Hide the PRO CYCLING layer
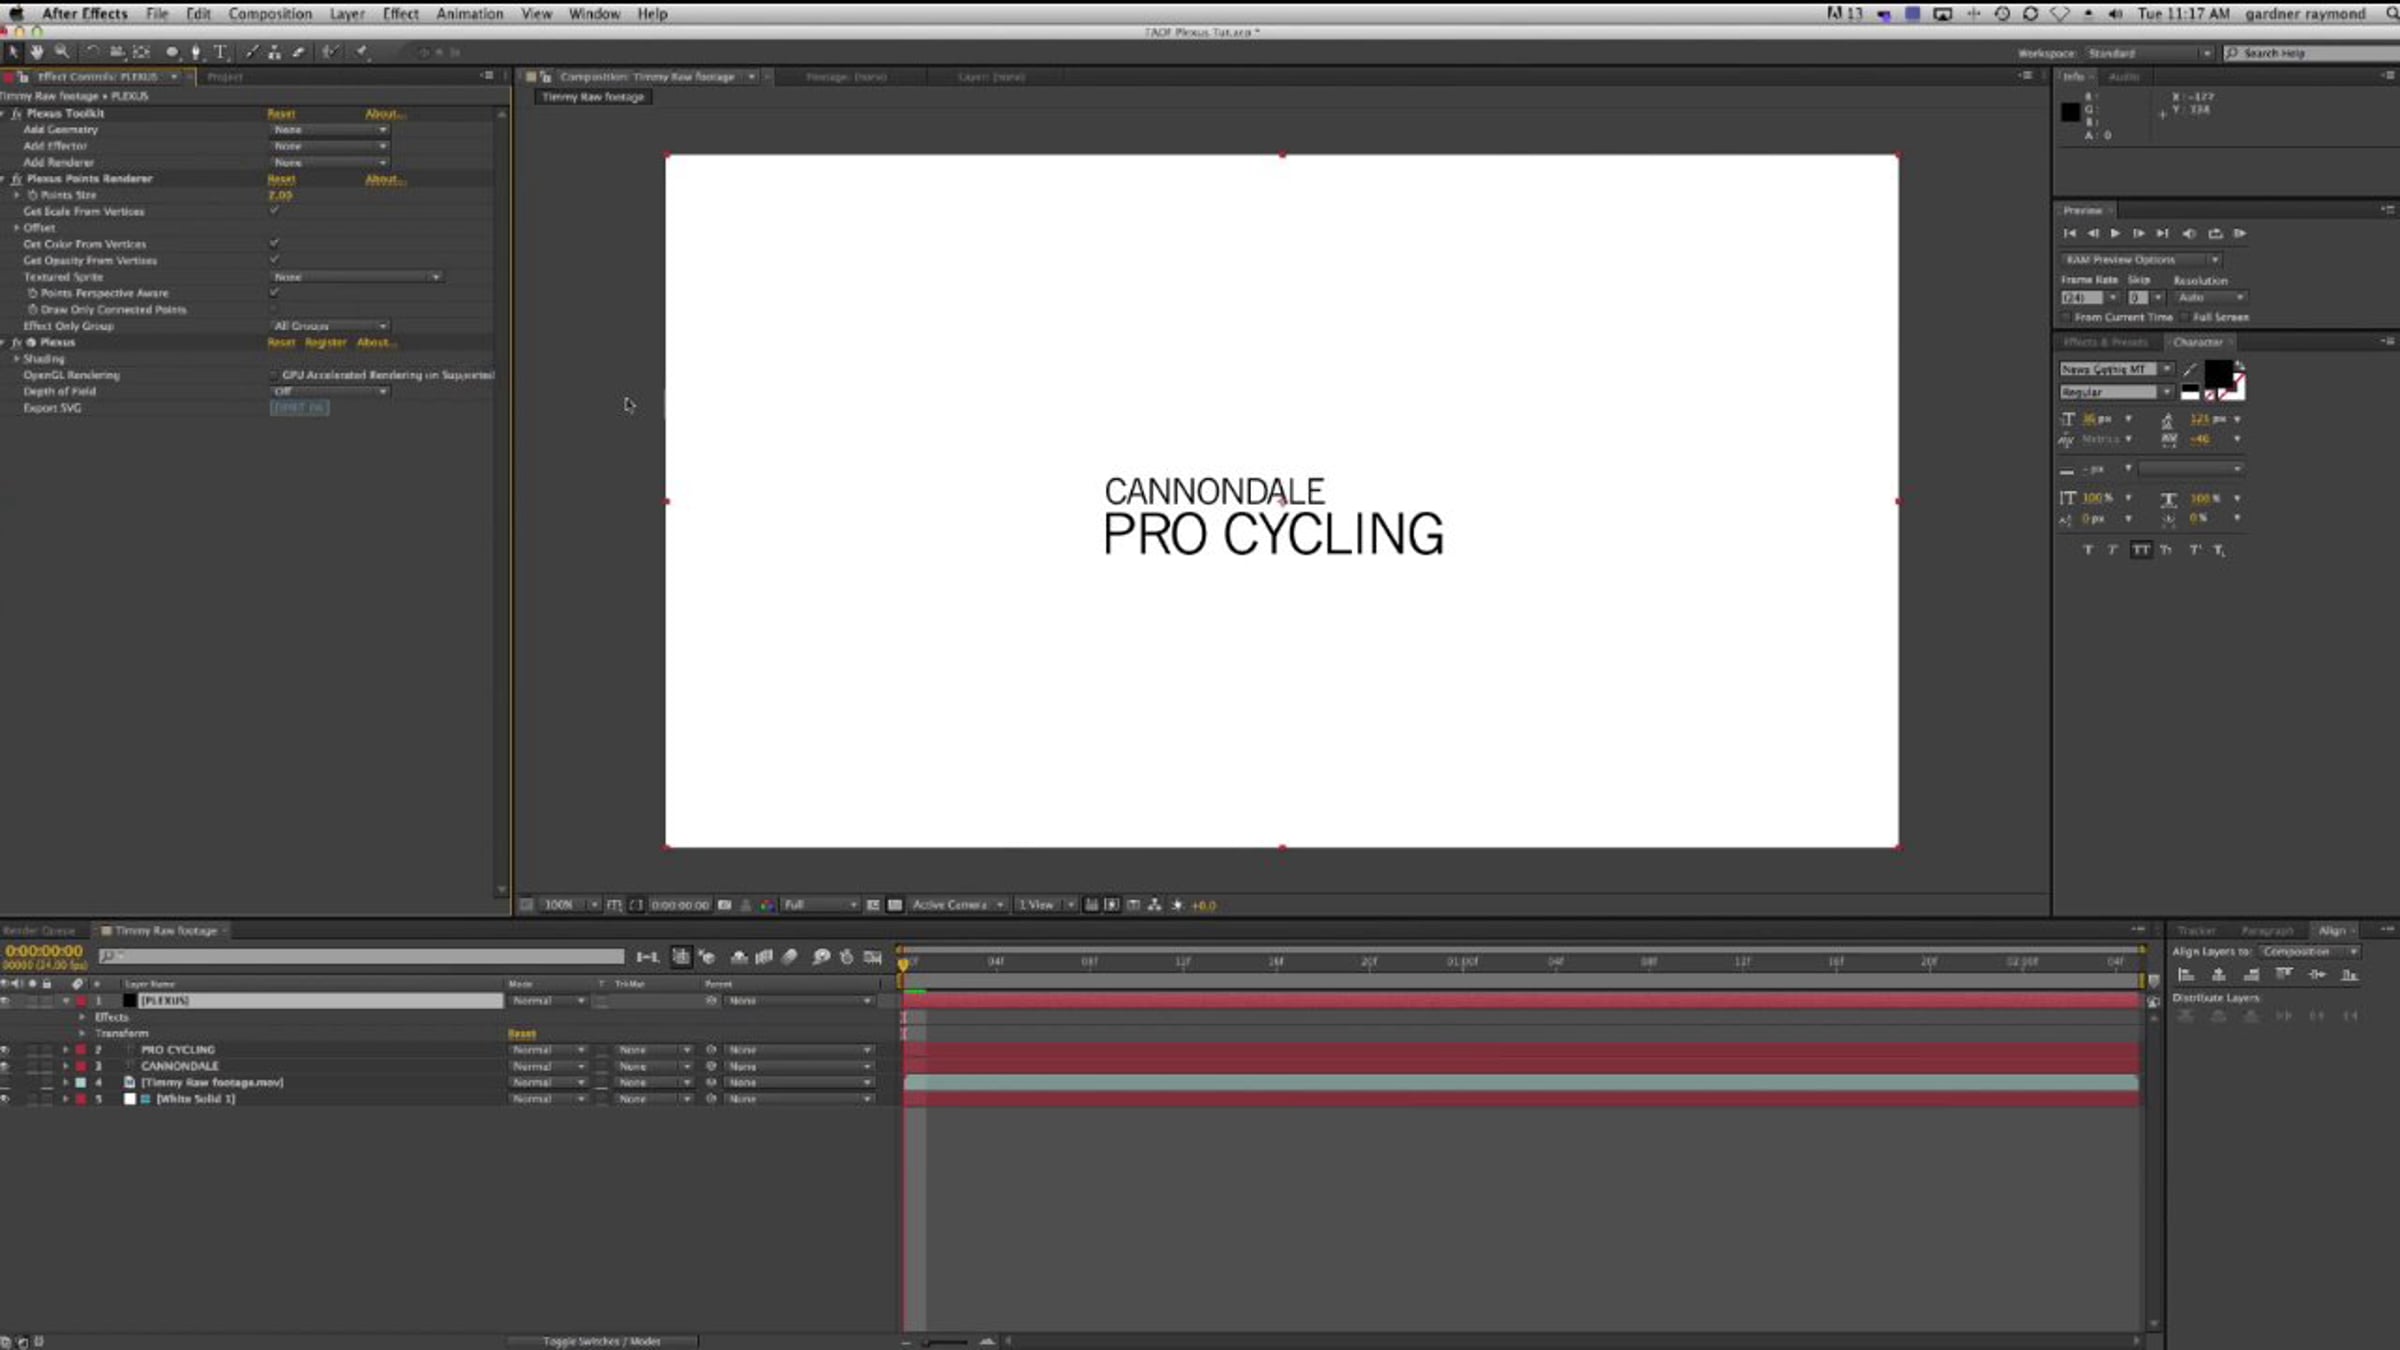Image resolution: width=2400 pixels, height=1350 pixels. pyautogui.click(x=6, y=1050)
